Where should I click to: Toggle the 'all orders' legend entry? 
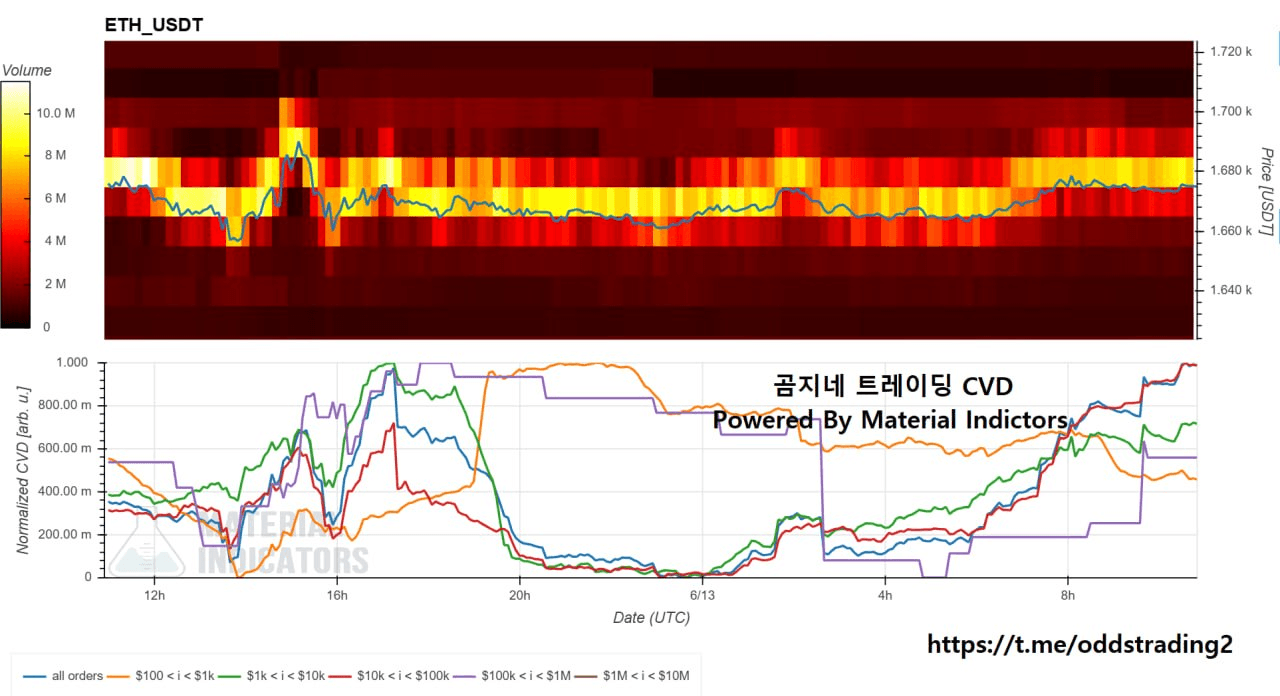click(x=76, y=676)
